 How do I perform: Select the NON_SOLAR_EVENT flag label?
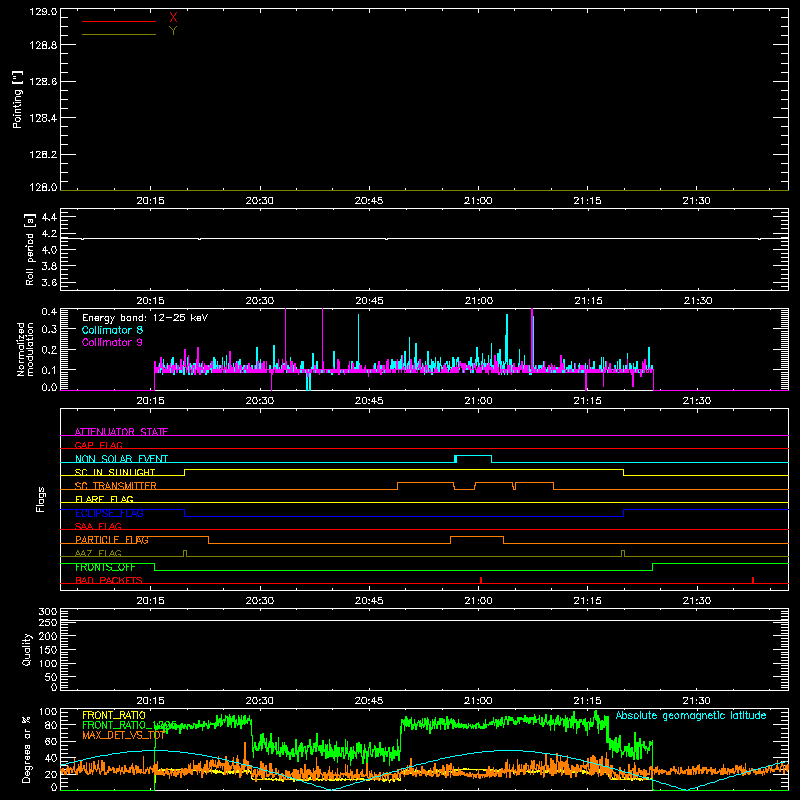click(x=121, y=459)
